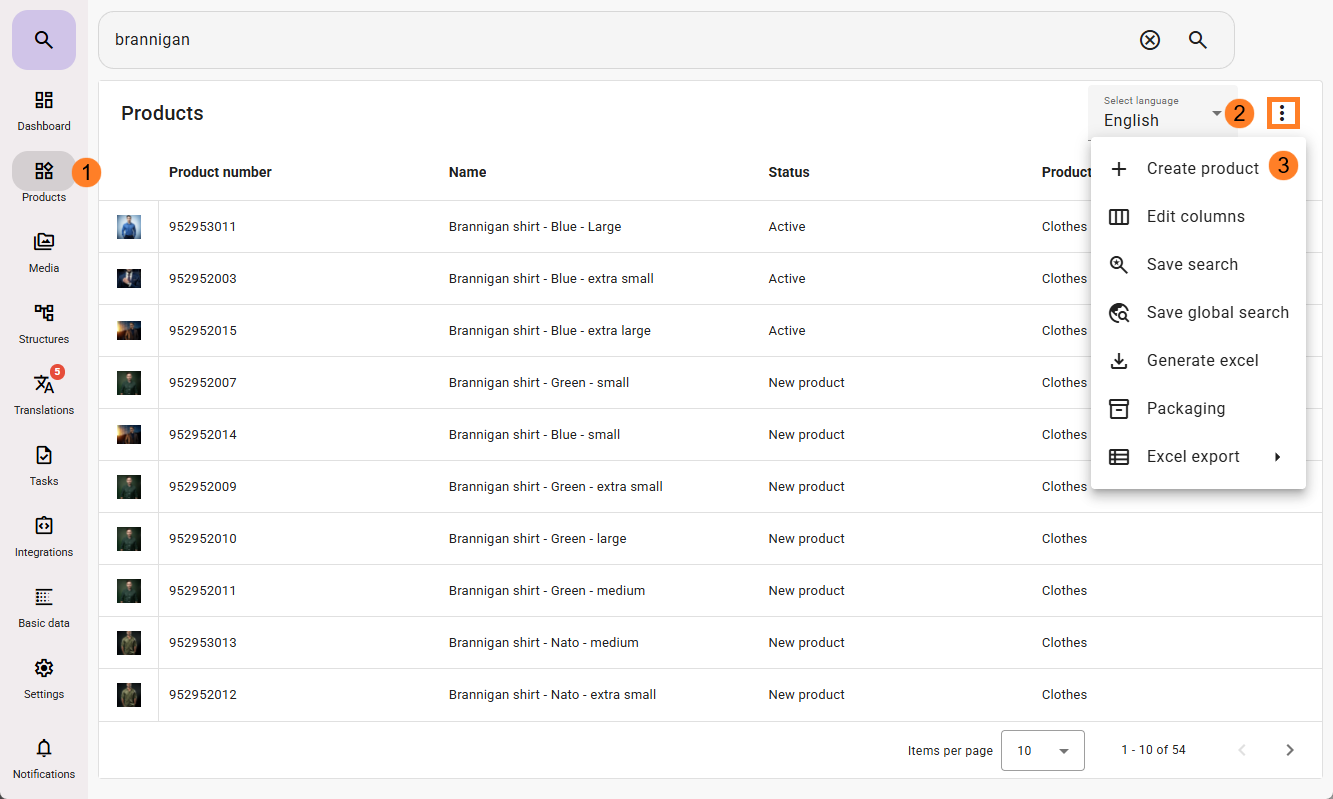Expand the Excel export submenu

pos(1198,457)
